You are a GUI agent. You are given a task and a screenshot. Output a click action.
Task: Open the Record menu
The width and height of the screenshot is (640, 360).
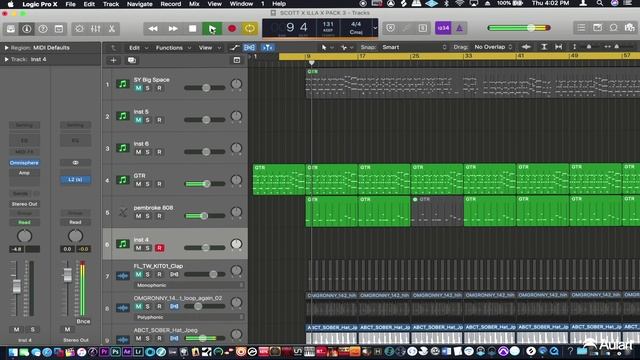click(x=171, y=4)
